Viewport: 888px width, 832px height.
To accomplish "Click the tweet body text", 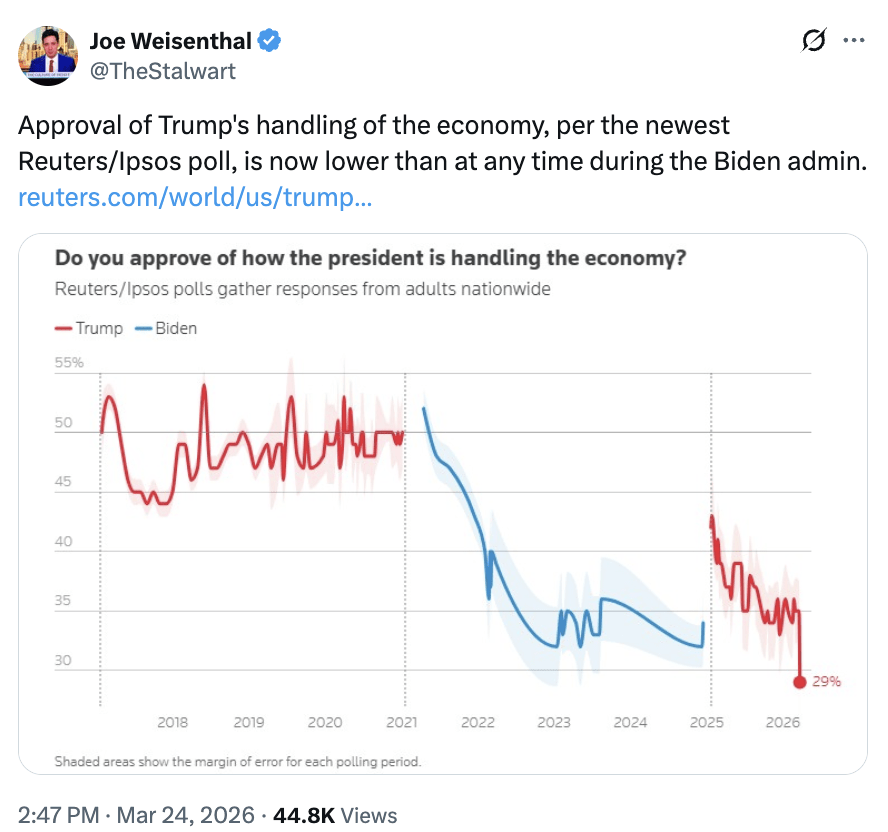I will pyautogui.click(x=440, y=143).
